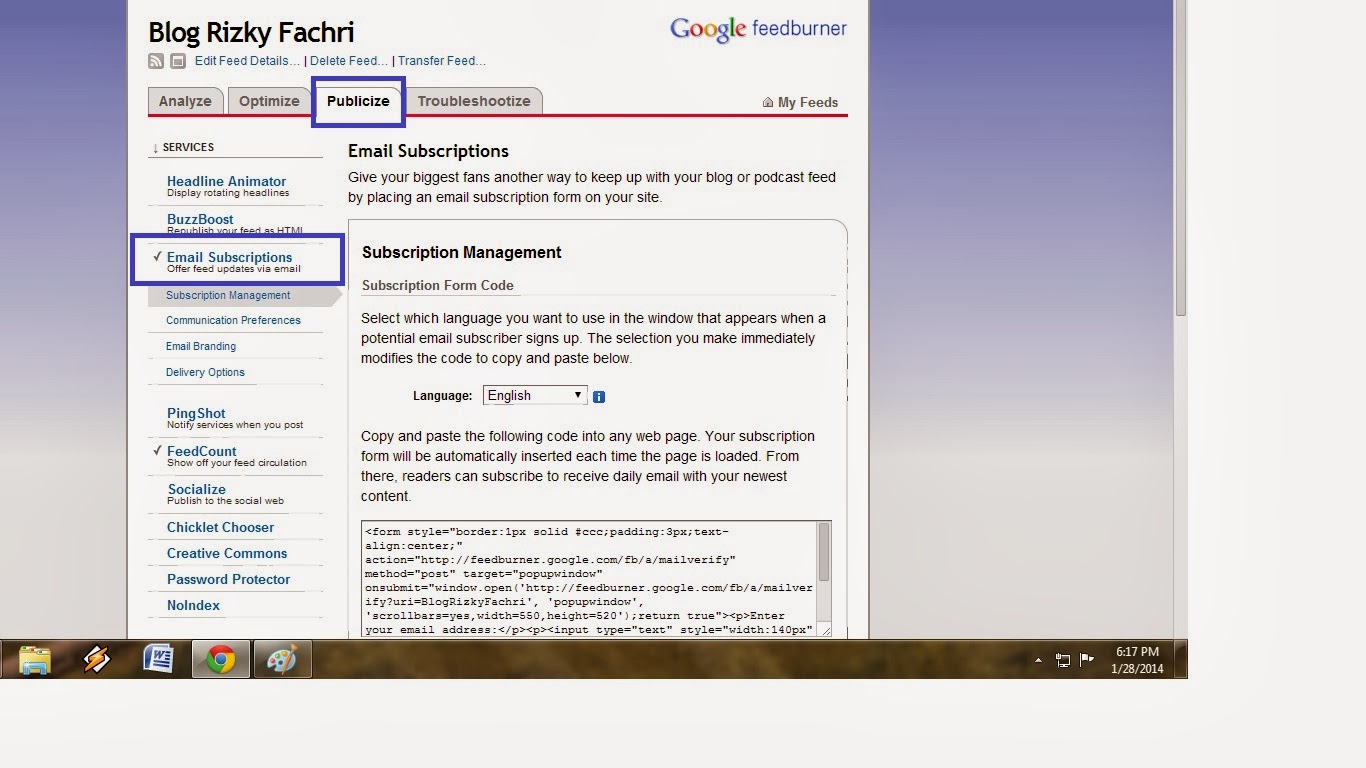Switch to the Optimize tab
This screenshot has height=768, width=1366.
269,101
